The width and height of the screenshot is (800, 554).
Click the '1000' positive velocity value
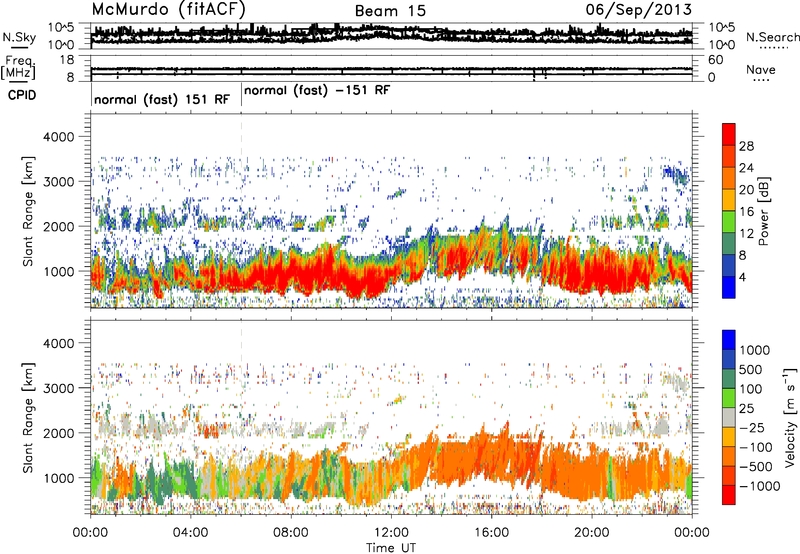click(755, 350)
